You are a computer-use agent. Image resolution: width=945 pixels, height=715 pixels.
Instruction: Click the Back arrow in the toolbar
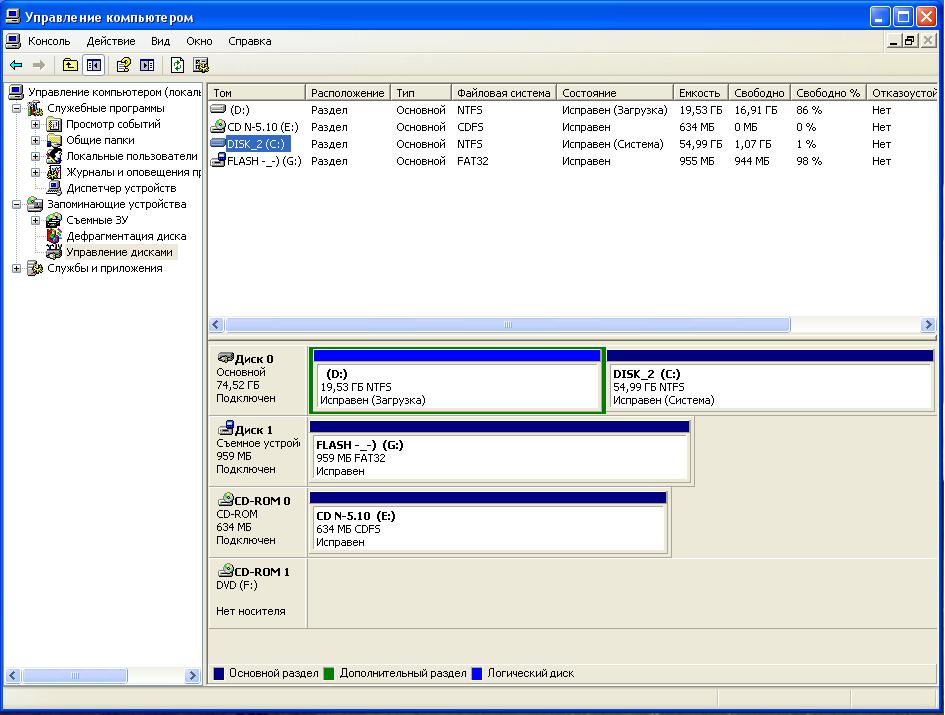click(x=16, y=65)
